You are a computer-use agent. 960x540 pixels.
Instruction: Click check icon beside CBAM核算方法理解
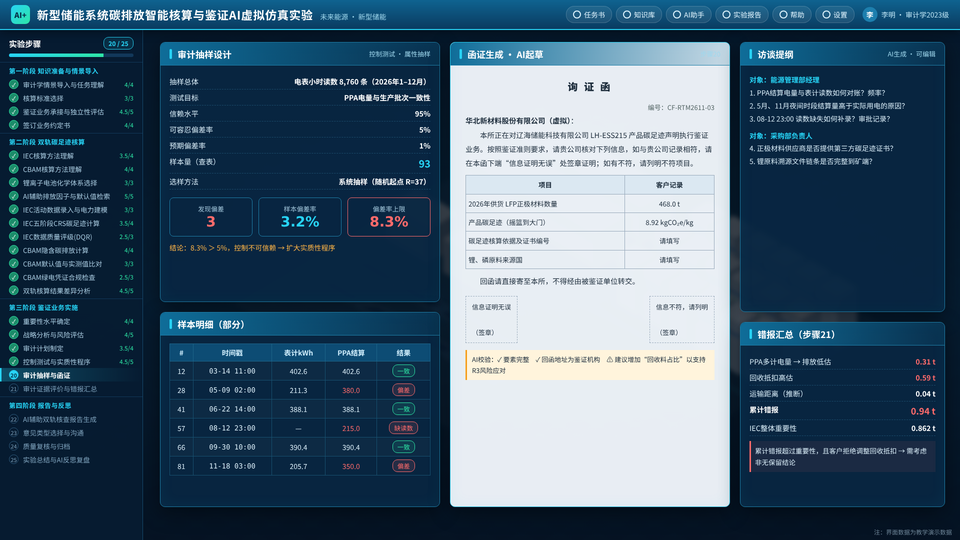(x=13, y=169)
